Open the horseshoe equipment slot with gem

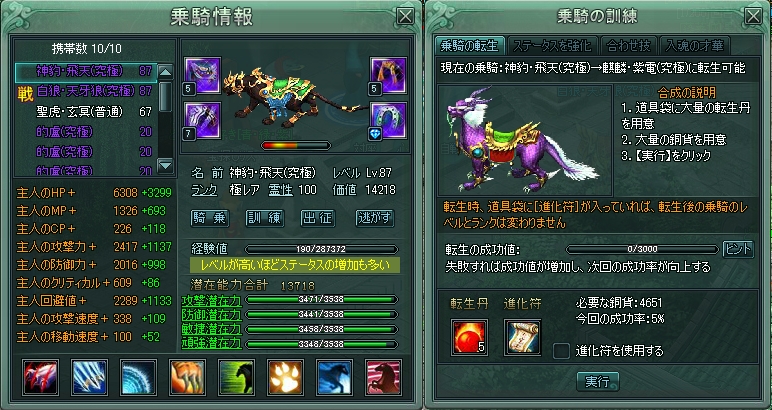click(x=388, y=121)
